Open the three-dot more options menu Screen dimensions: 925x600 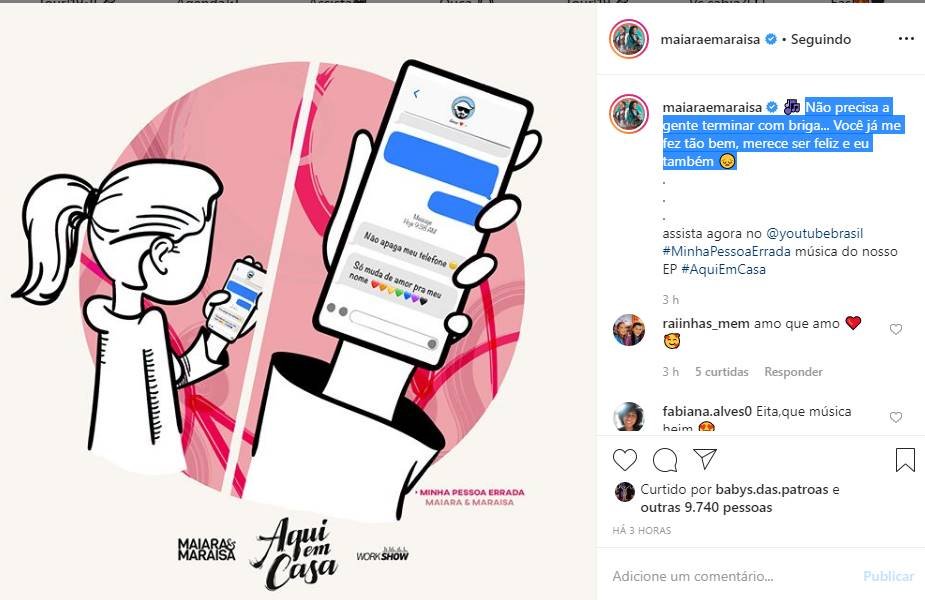[906, 39]
